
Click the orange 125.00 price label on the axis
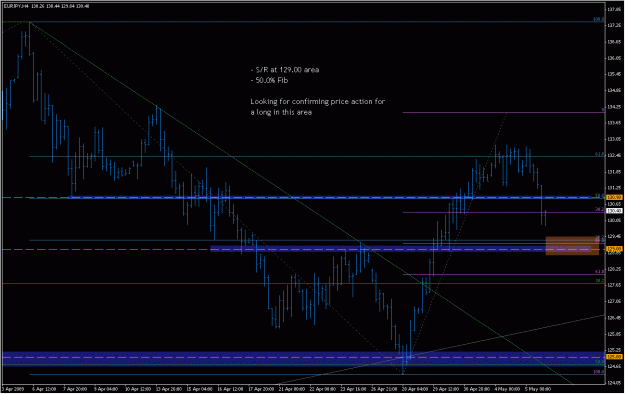[614, 357]
